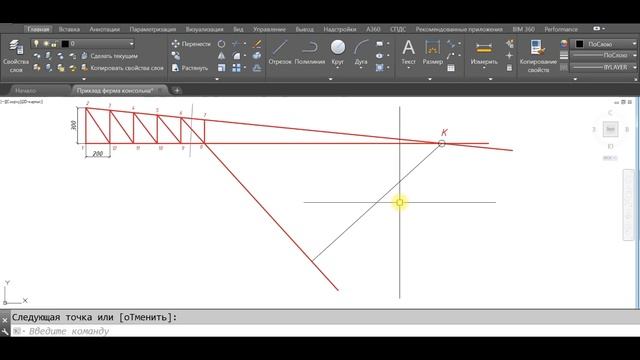The width and height of the screenshot is (640, 360).
Task: Expand the Arc (Дуга) options arrow
Action: tap(361, 68)
